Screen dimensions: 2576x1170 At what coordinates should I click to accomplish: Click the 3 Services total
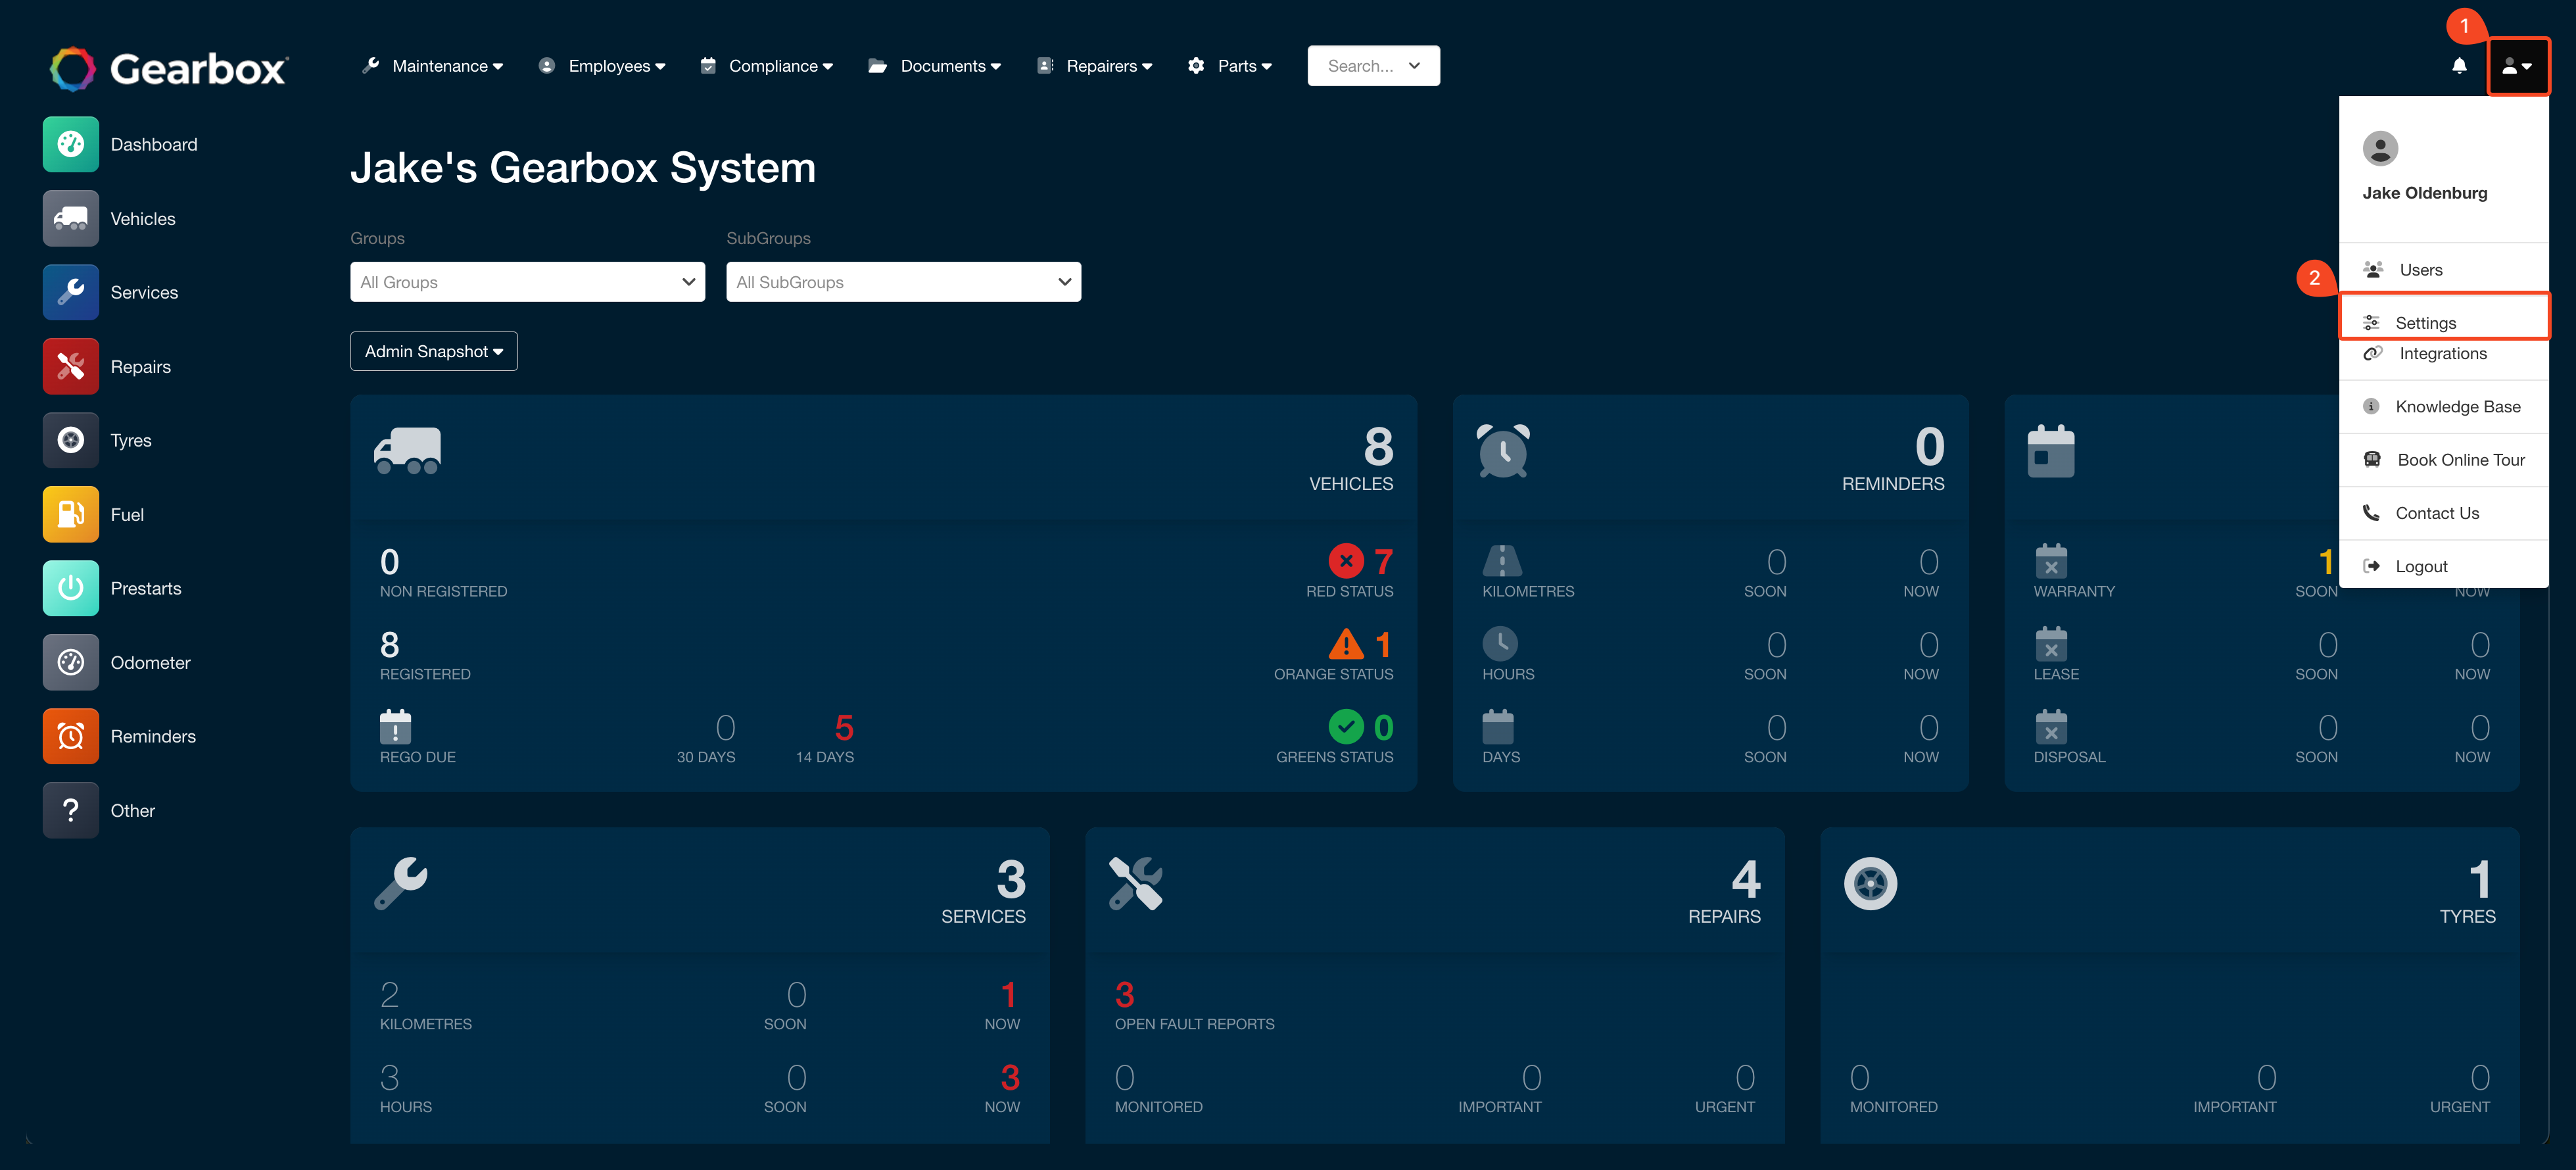point(1011,879)
